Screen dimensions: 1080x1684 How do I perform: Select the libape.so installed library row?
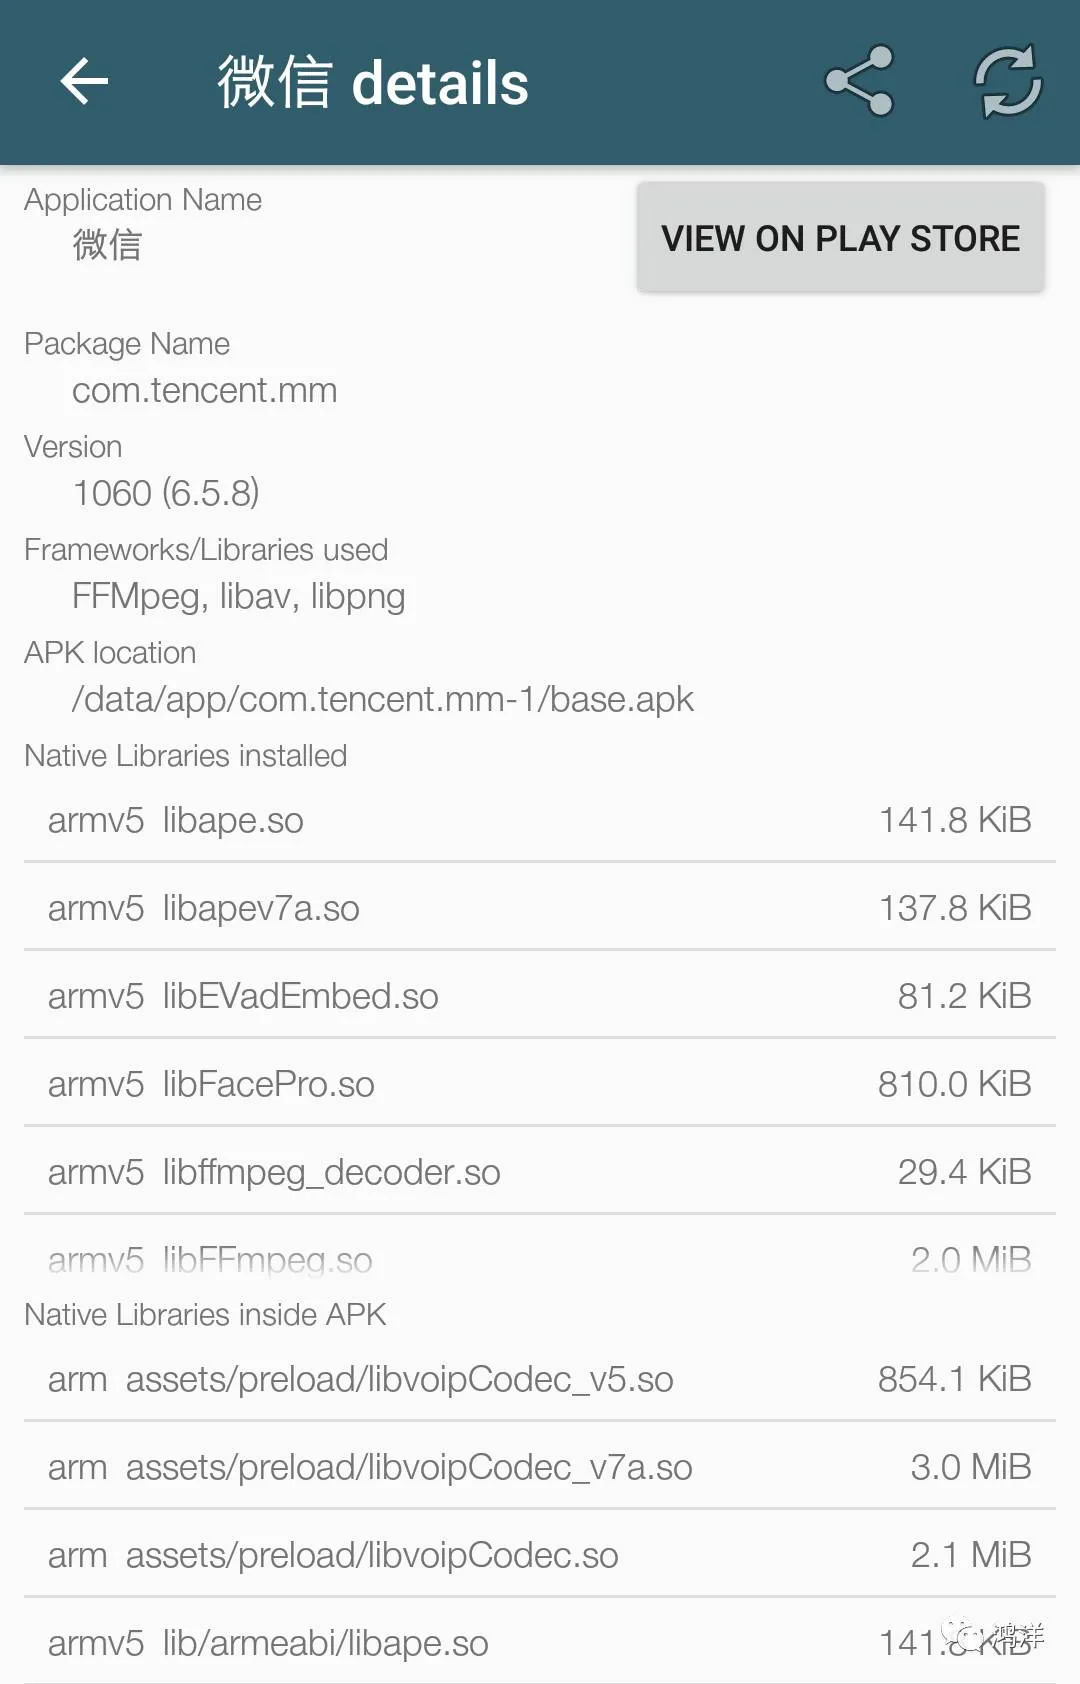pyautogui.click(x=540, y=820)
